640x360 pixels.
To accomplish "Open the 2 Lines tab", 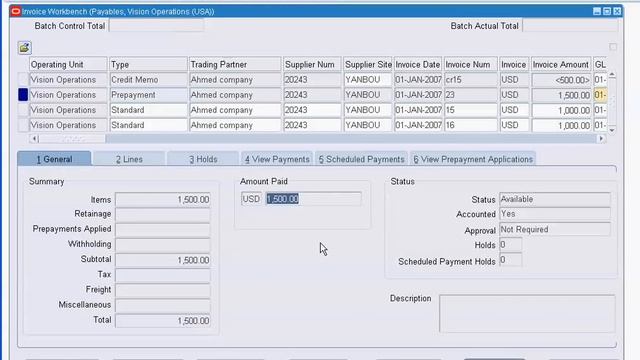I will click(x=129, y=159).
